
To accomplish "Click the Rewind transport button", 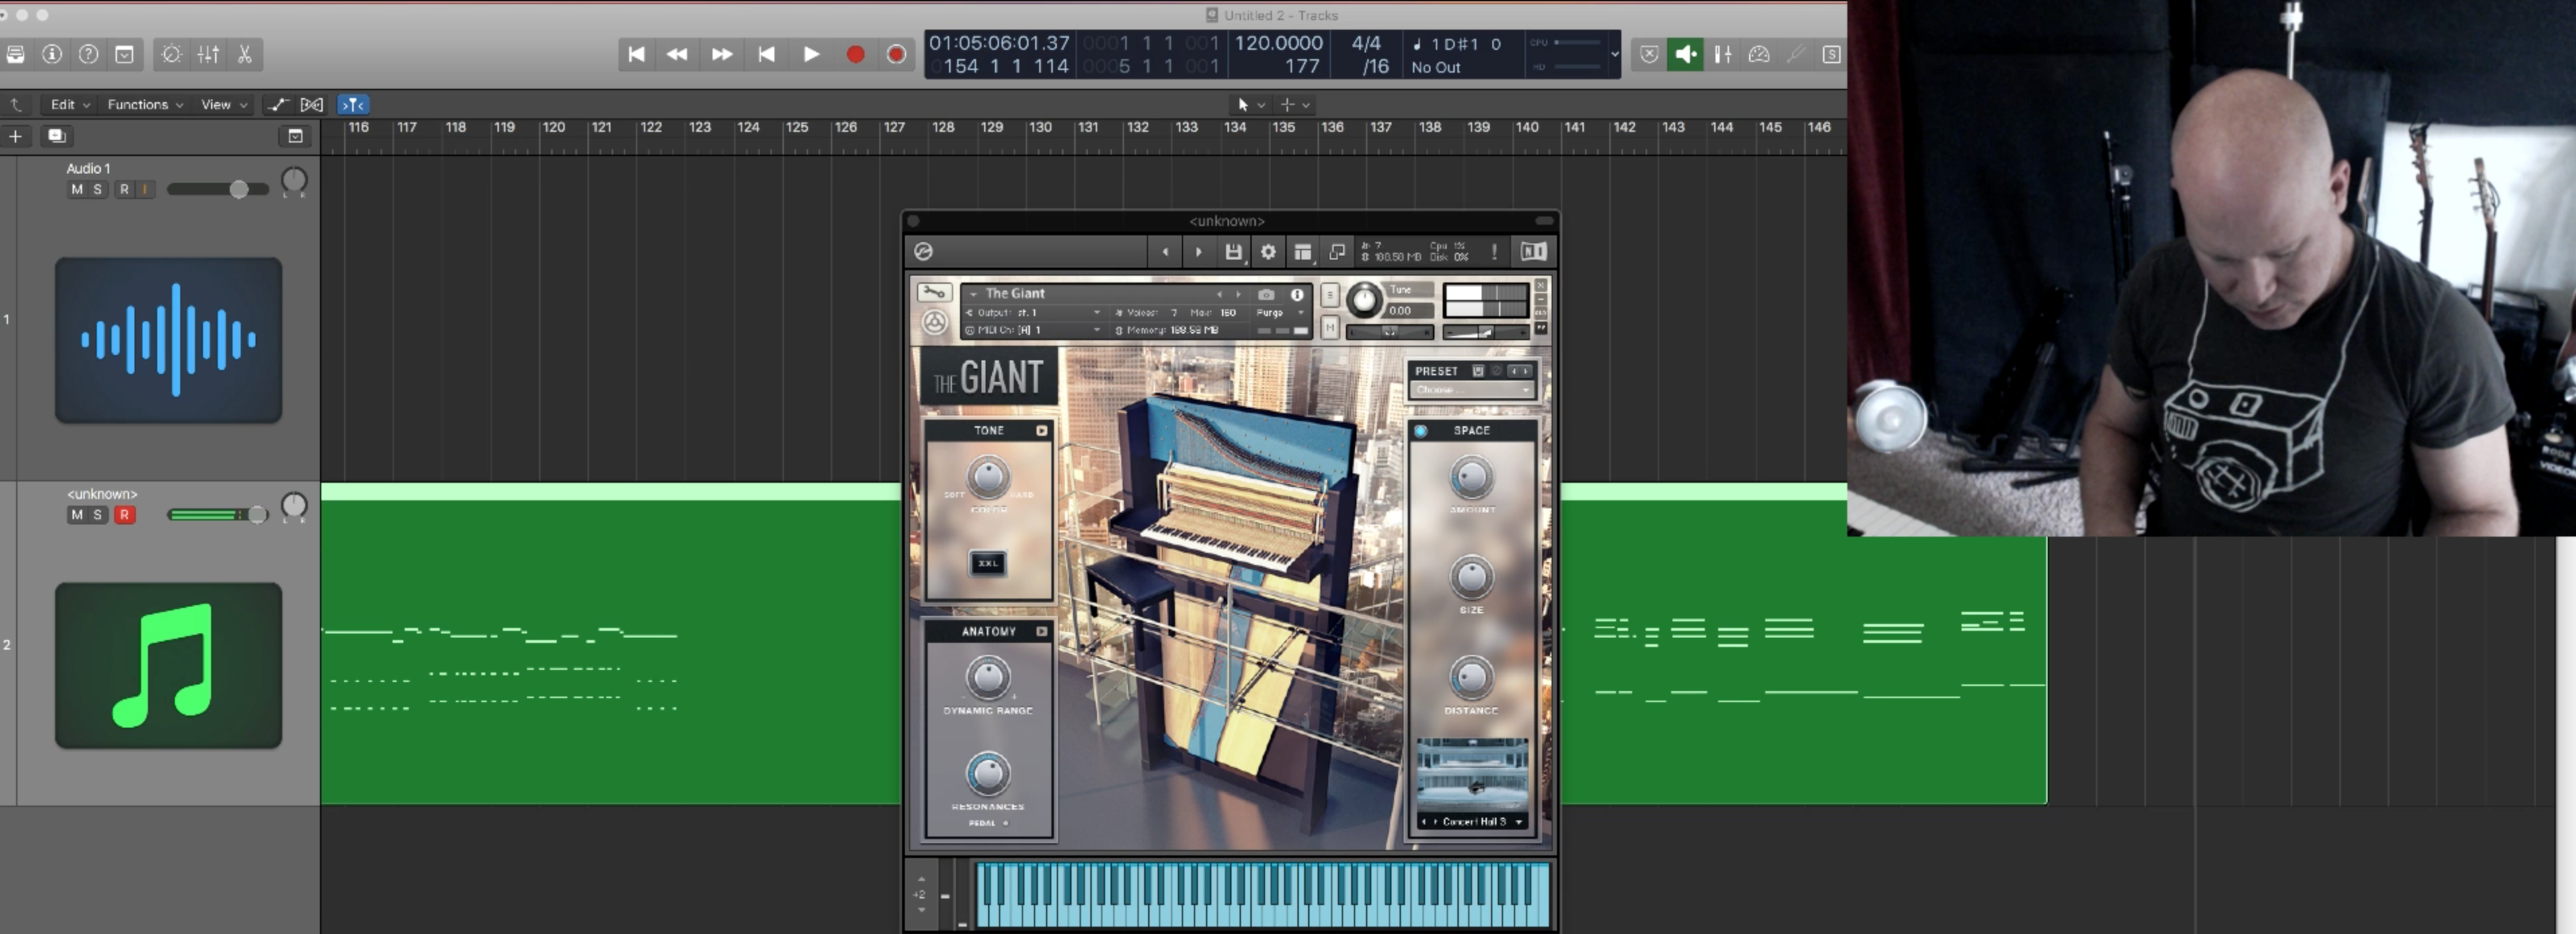I will click(677, 54).
